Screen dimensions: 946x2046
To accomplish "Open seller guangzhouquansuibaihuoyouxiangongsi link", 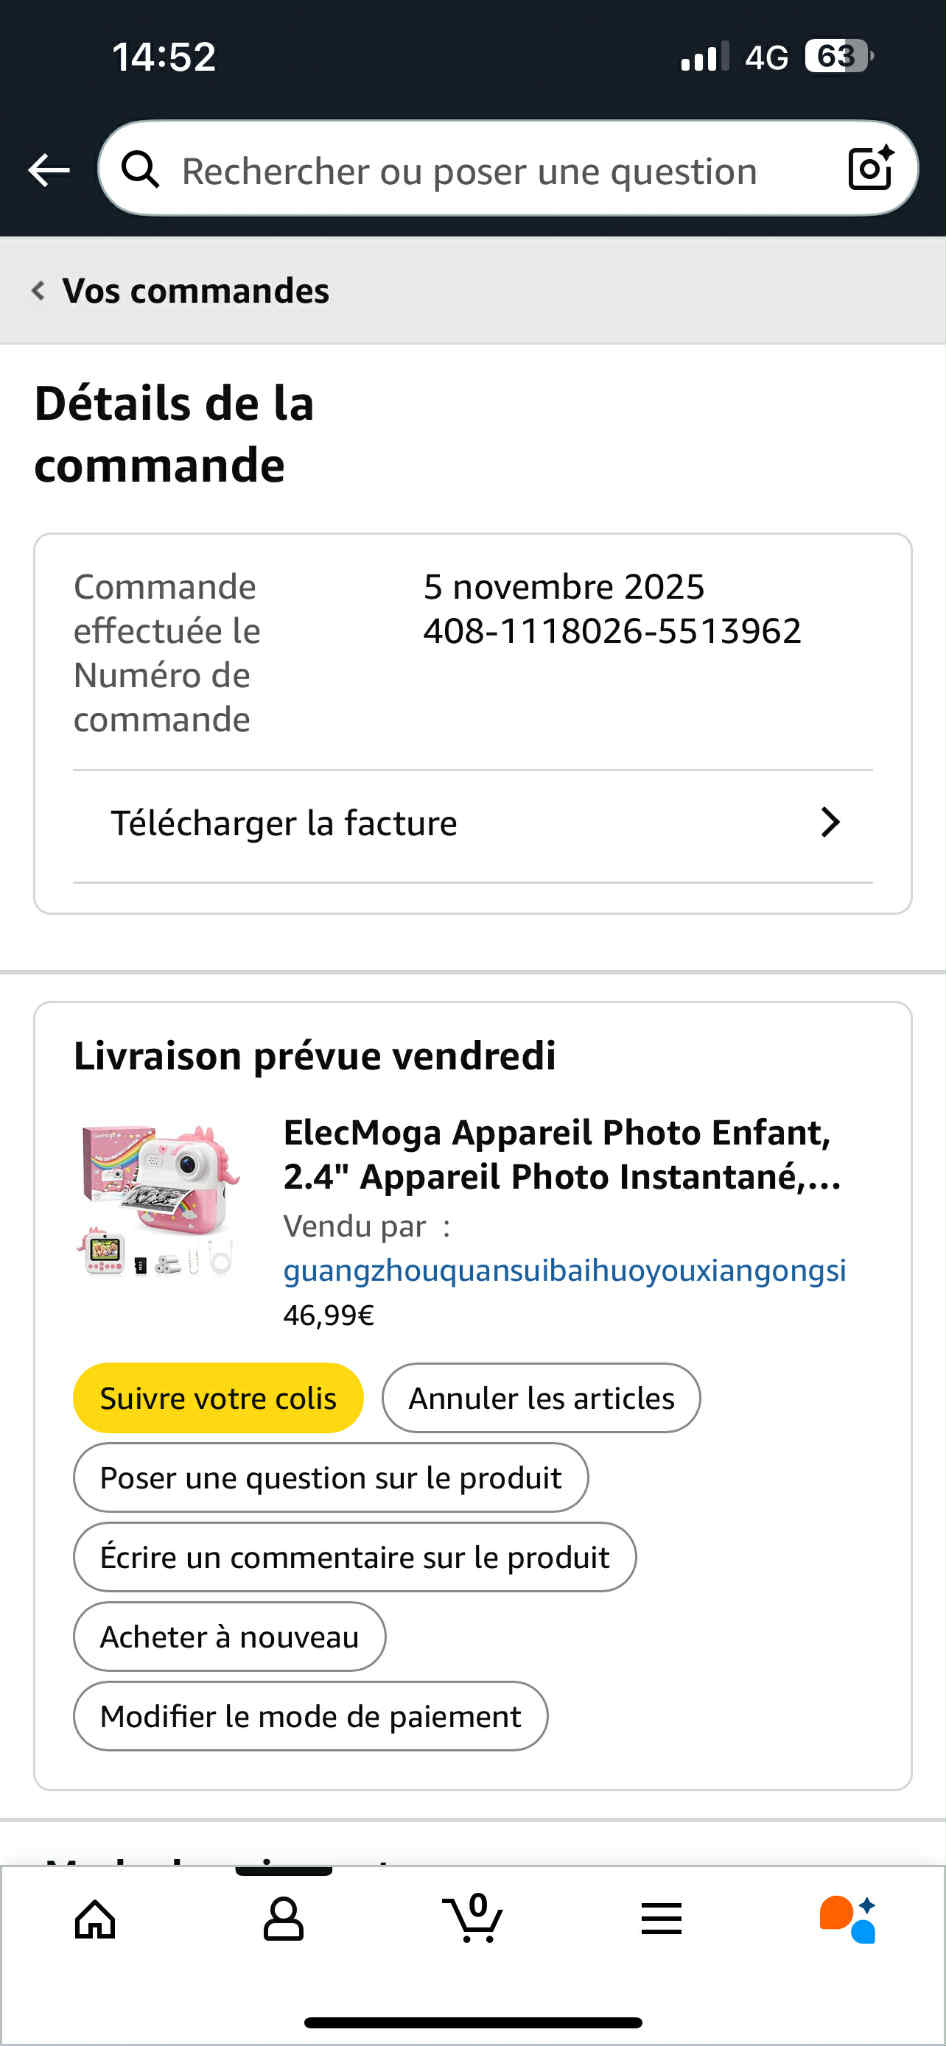I will click(x=564, y=1270).
